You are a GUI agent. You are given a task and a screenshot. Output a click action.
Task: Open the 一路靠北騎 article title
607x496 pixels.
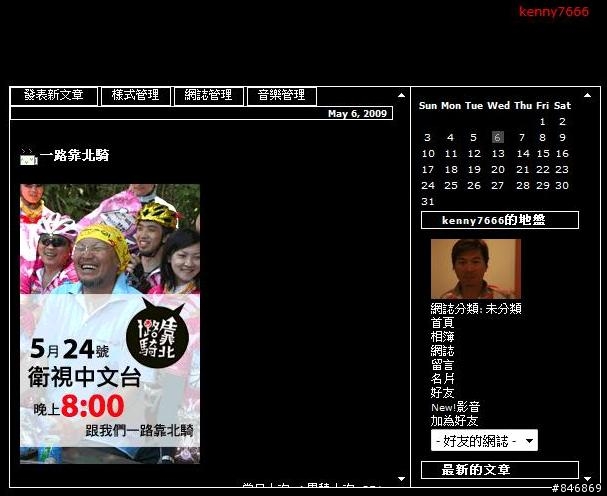coord(74,155)
